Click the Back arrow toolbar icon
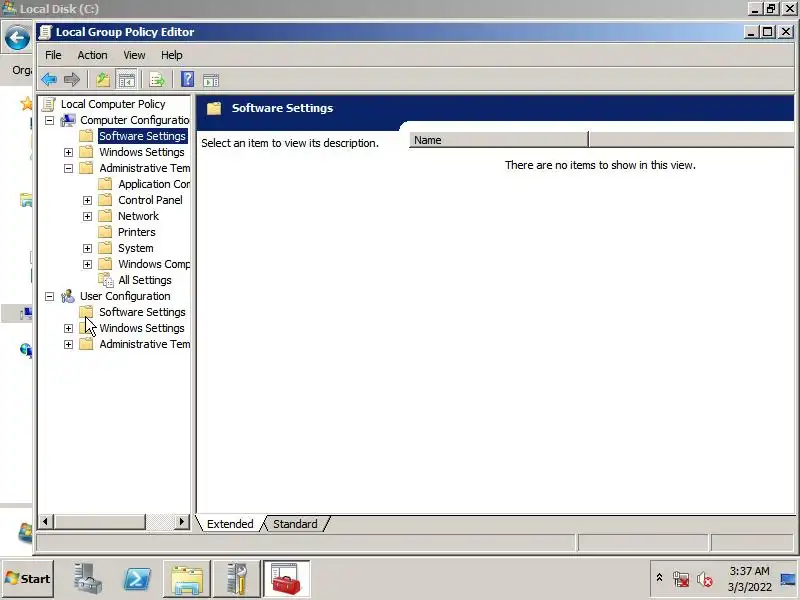Viewport: 800px width, 600px height. [x=49, y=80]
